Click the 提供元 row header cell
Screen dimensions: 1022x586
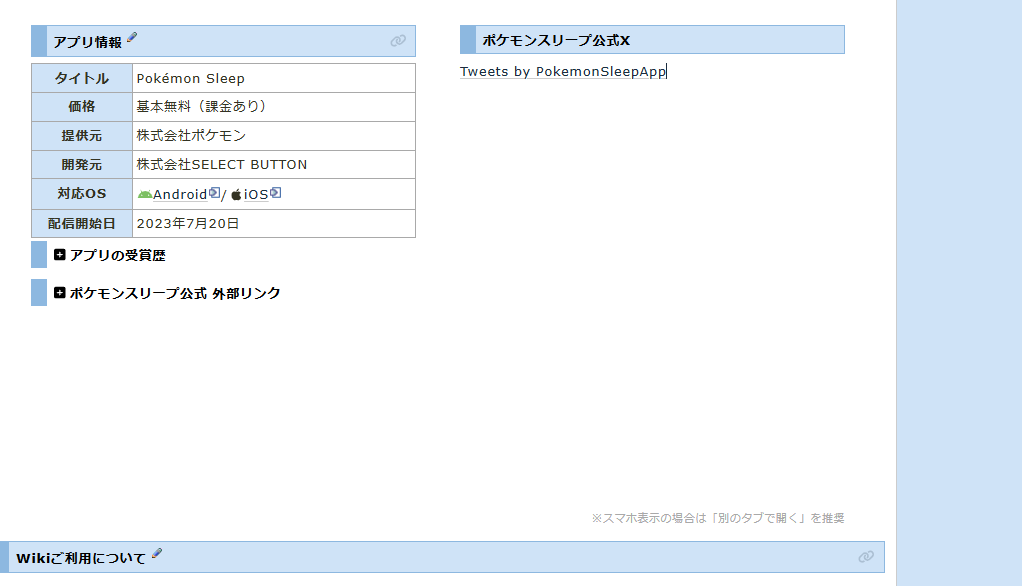coord(82,136)
